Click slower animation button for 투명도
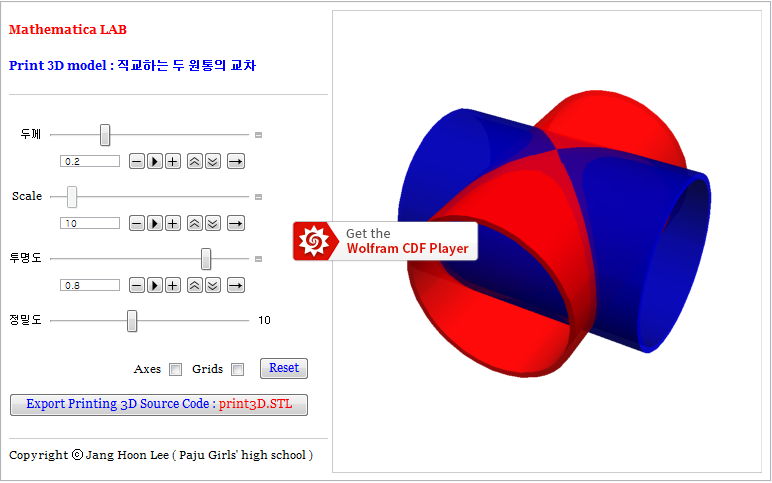The height and width of the screenshot is (483, 772). point(213,285)
